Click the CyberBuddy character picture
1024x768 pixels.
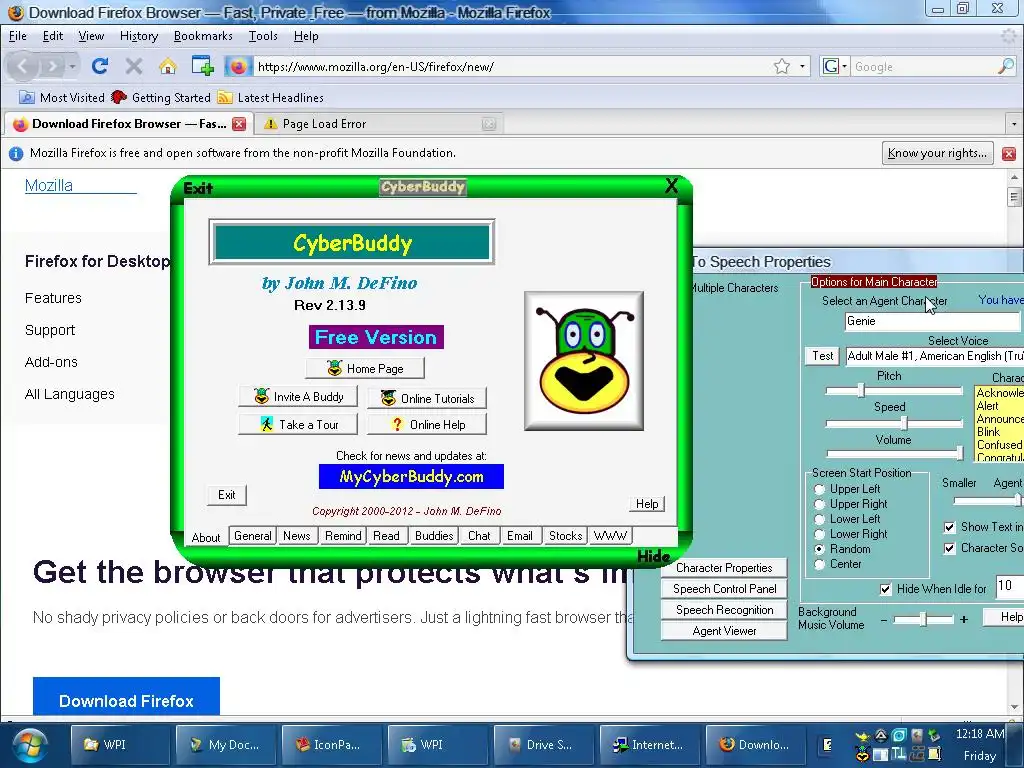click(x=584, y=361)
